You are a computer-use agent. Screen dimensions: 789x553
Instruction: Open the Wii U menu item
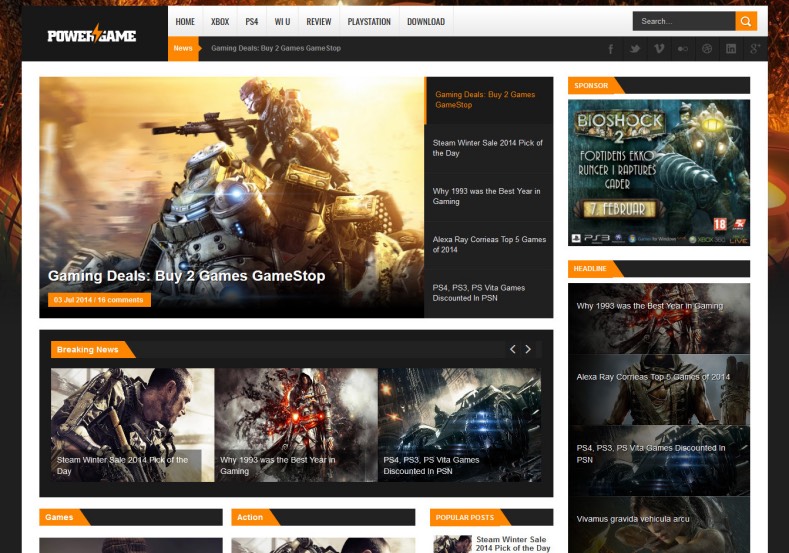coord(282,22)
